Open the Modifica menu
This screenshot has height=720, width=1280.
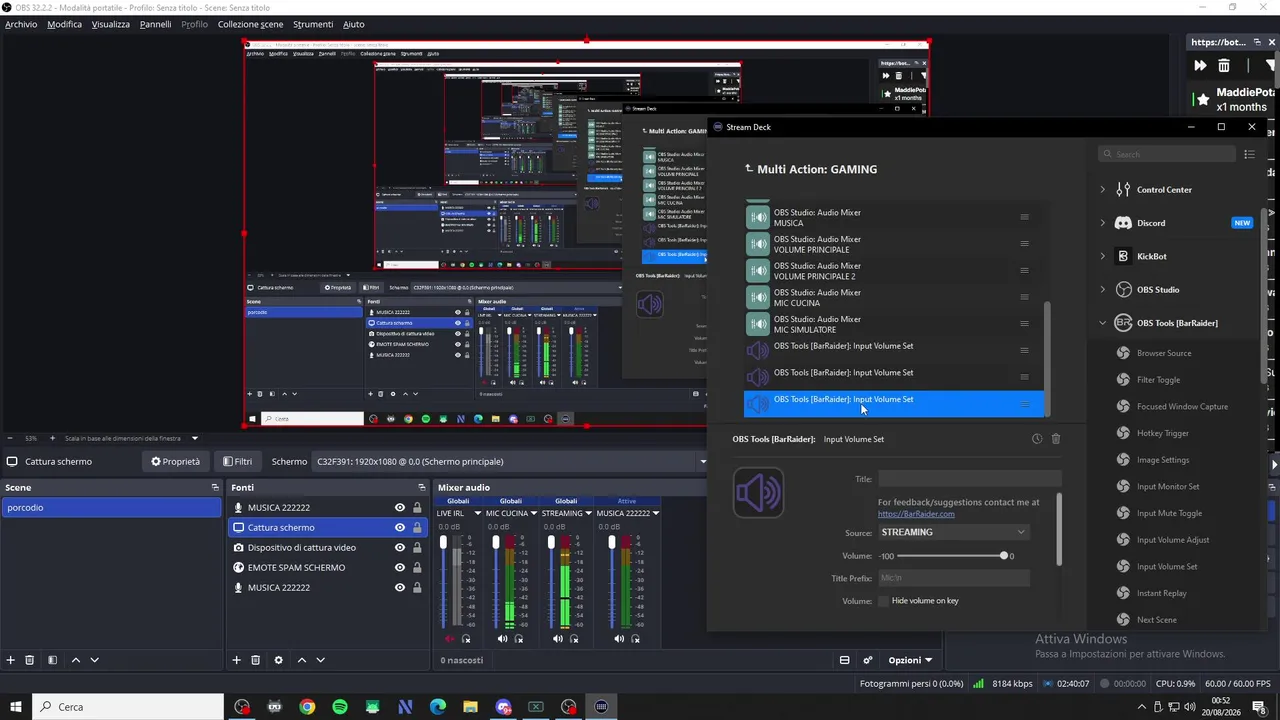(65, 24)
